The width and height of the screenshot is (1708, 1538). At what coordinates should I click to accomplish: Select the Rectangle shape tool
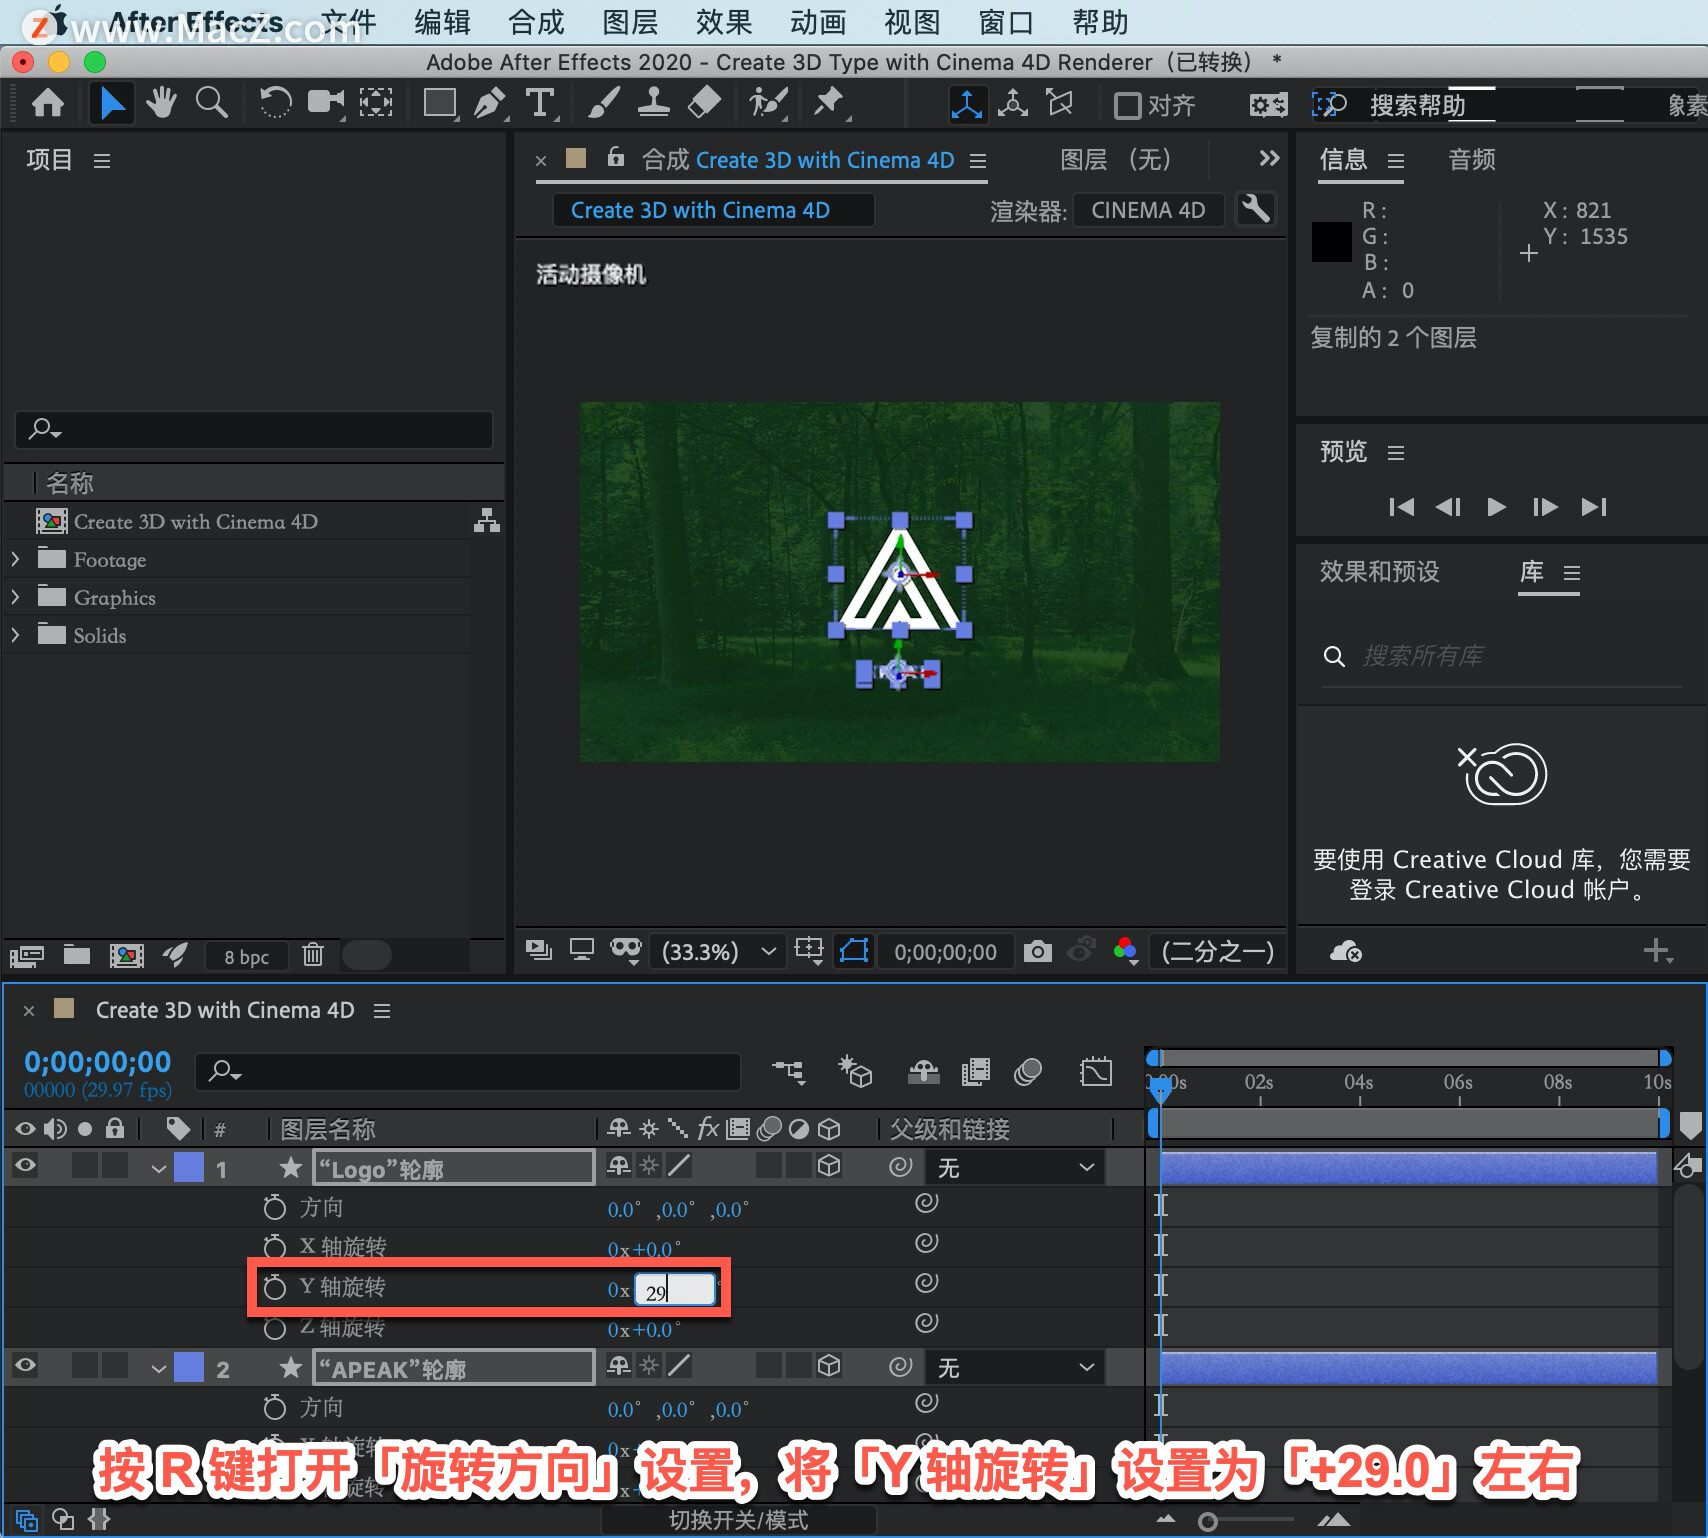[440, 103]
